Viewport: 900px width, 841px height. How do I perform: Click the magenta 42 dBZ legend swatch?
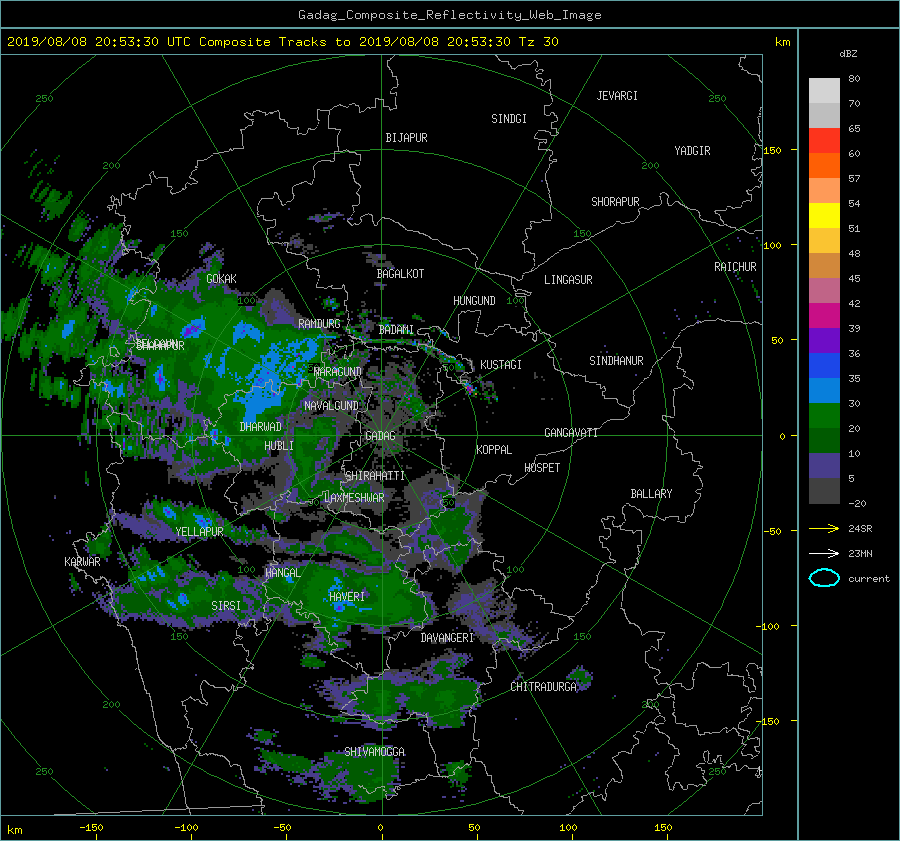pos(824,315)
